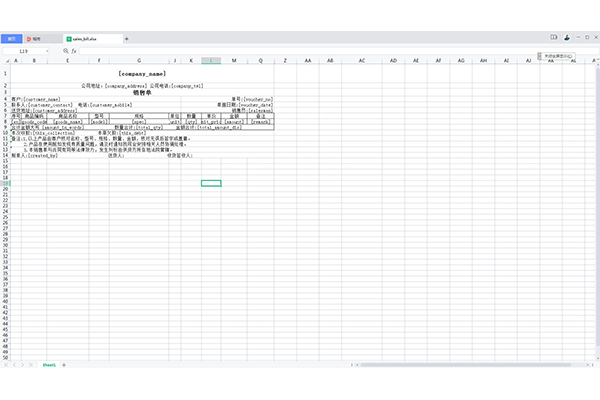600x400 pixels.
Task: Click the [amount] cell in row 8
Action: 234,122
